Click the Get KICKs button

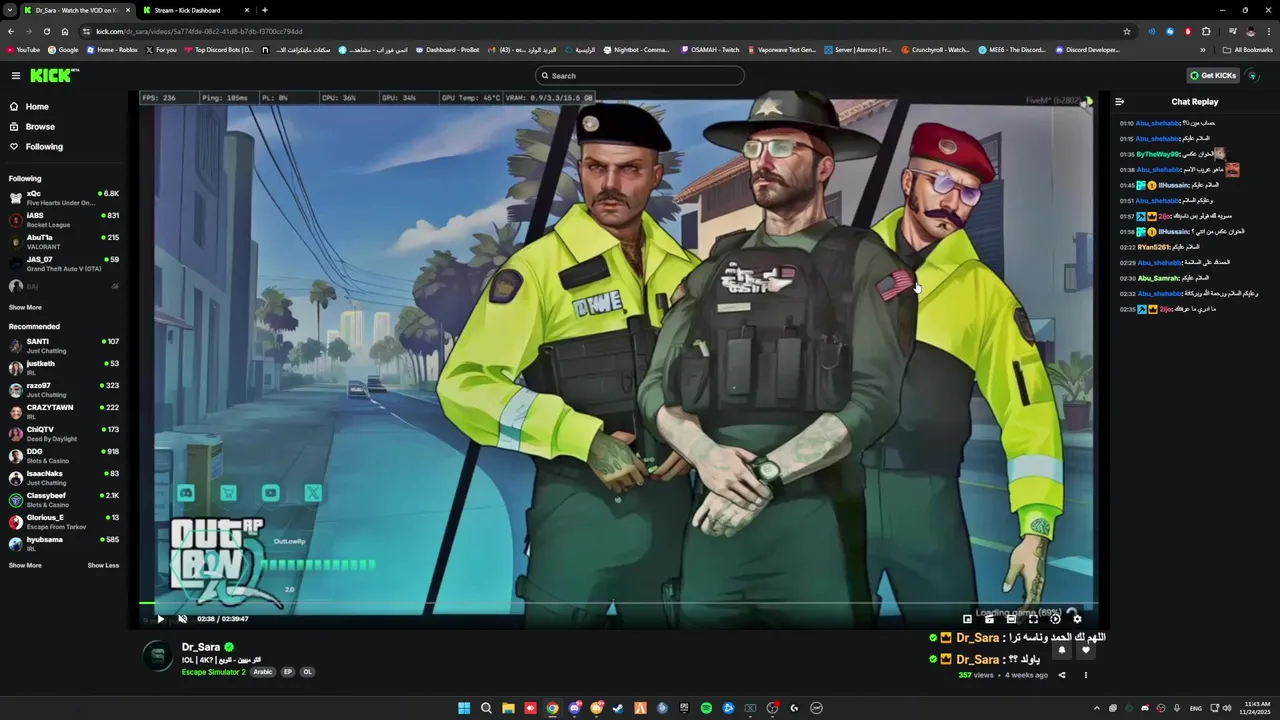1213,76
